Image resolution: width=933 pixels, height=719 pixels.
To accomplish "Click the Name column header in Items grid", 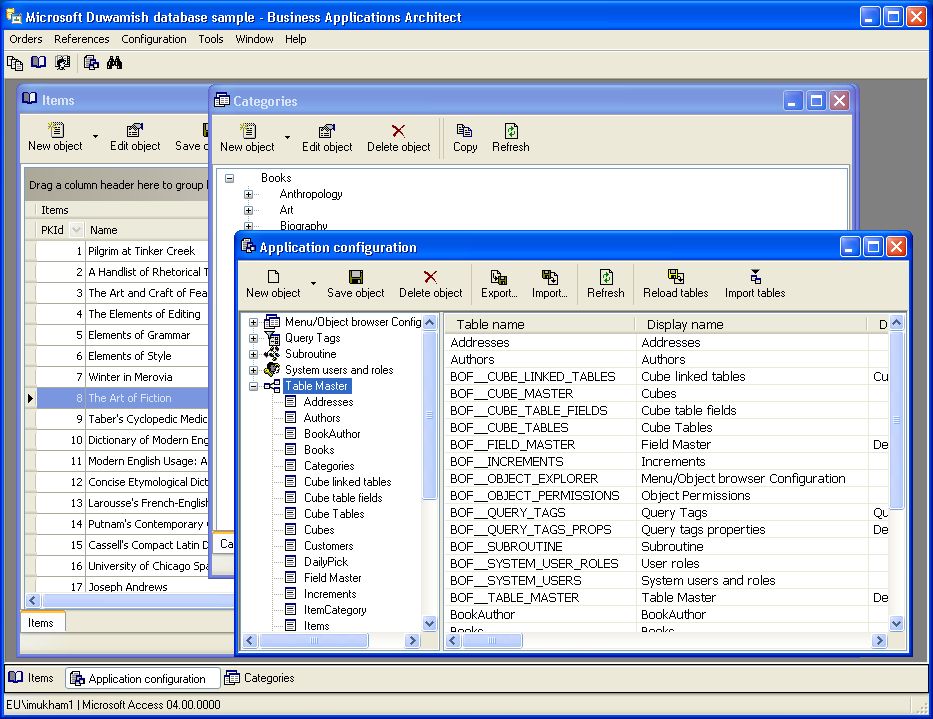I will (x=146, y=230).
